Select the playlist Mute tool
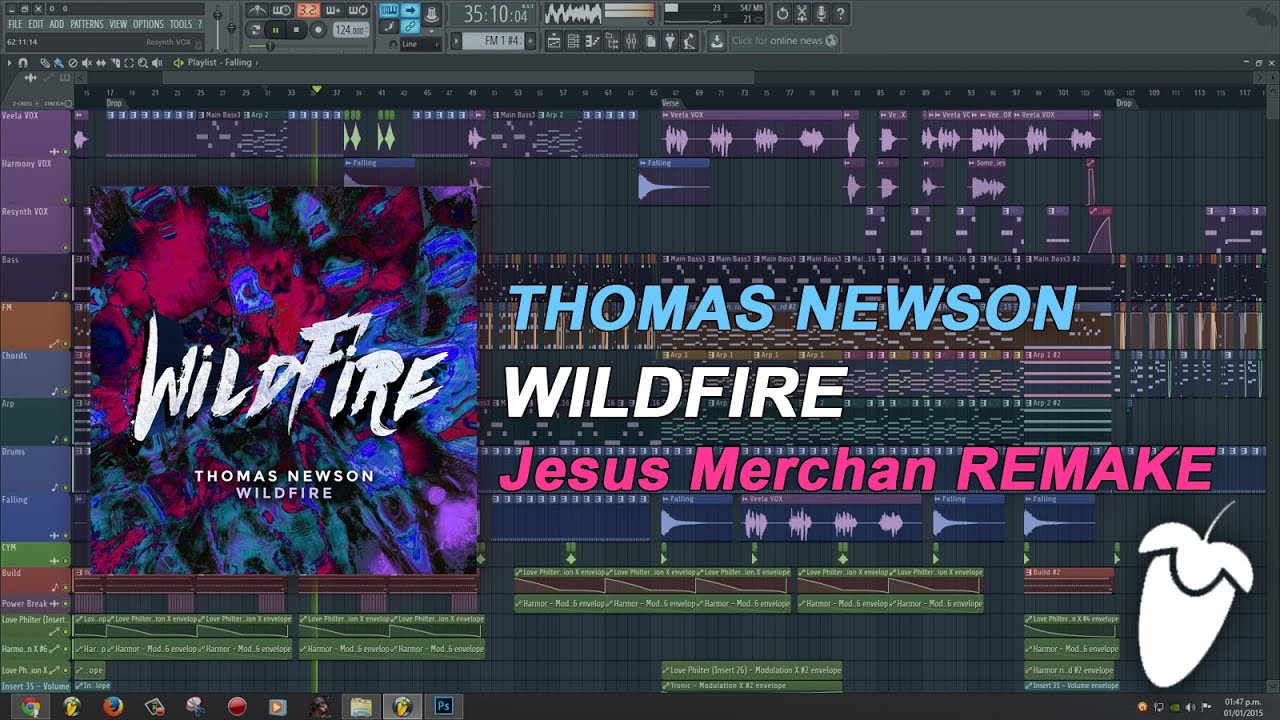Image resolution: width=1280 pixels, height=720 pixels. pyautogui.click(x=87, y=63)
